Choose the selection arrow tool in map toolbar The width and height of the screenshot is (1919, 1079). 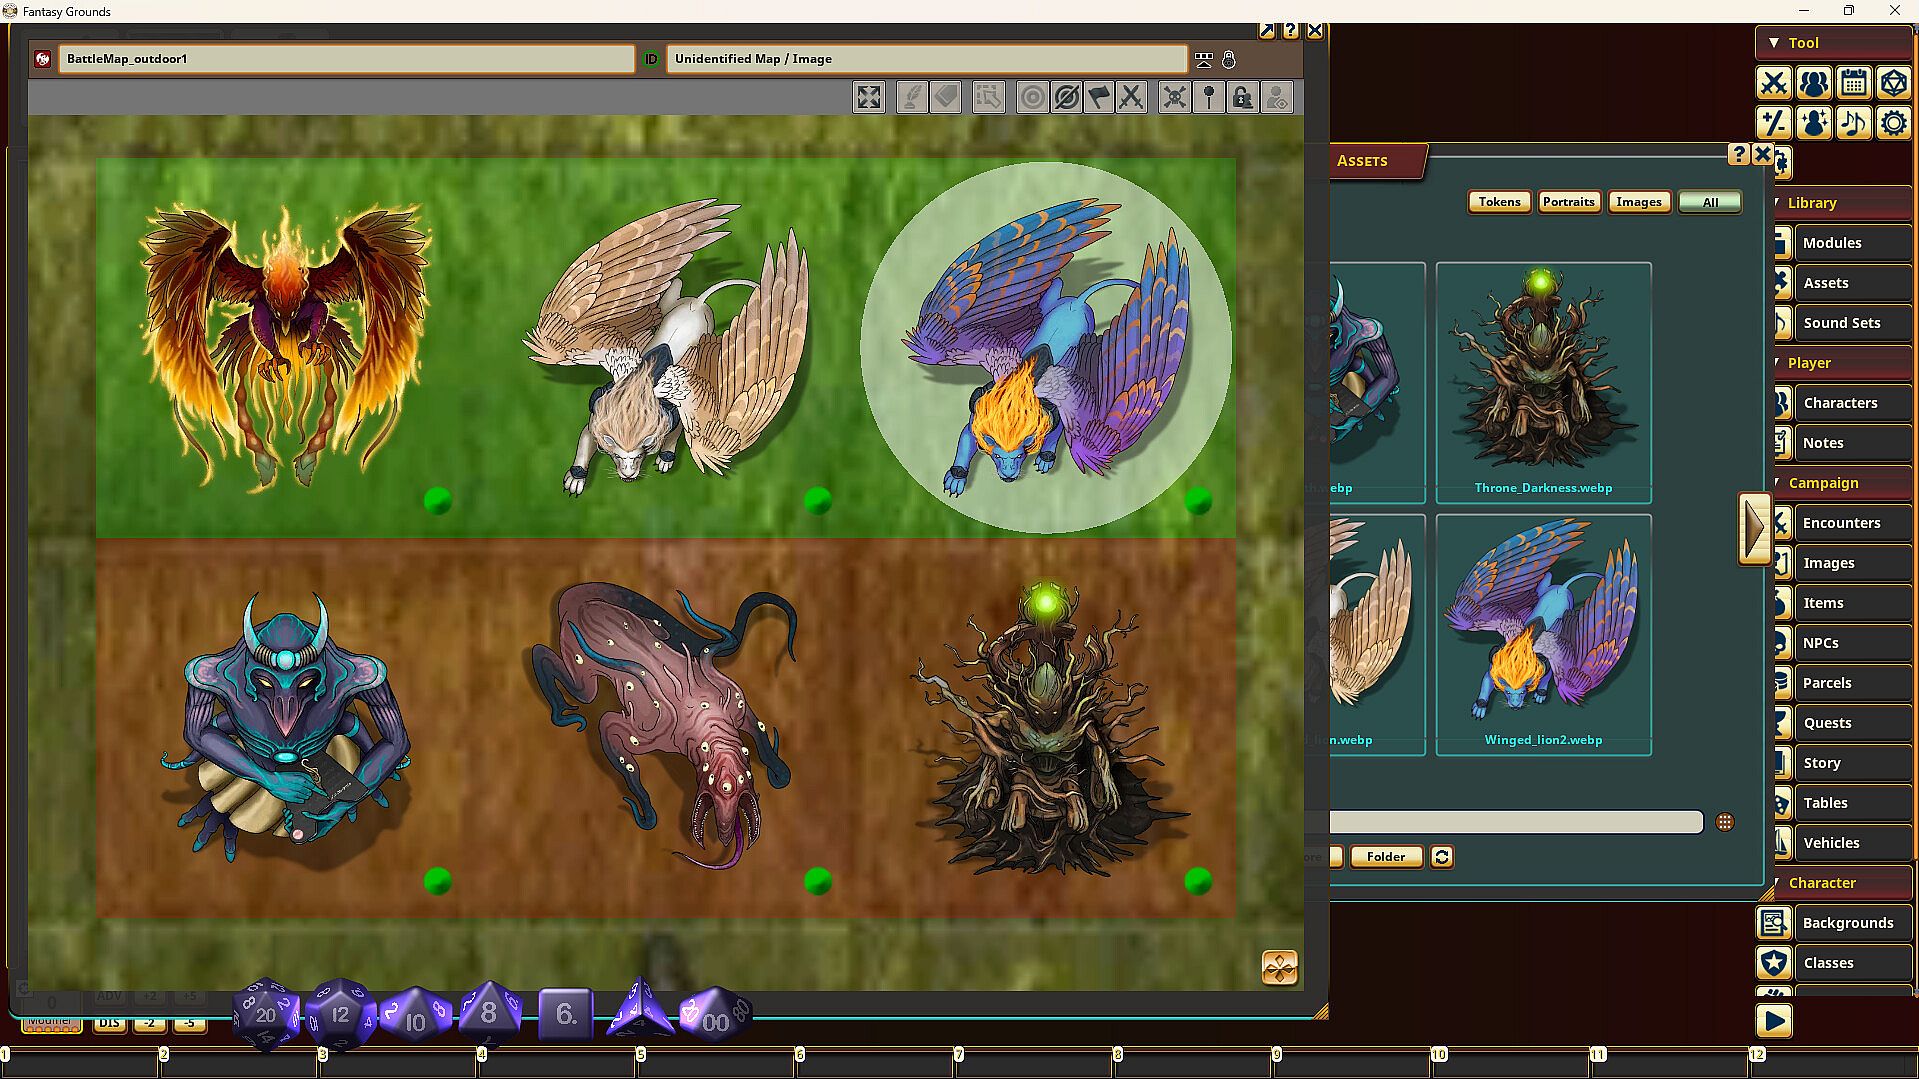pyautogui.click(x=988, y=97)
